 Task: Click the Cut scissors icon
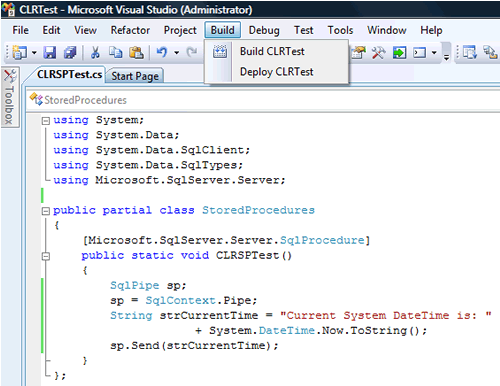coord(95,53)
